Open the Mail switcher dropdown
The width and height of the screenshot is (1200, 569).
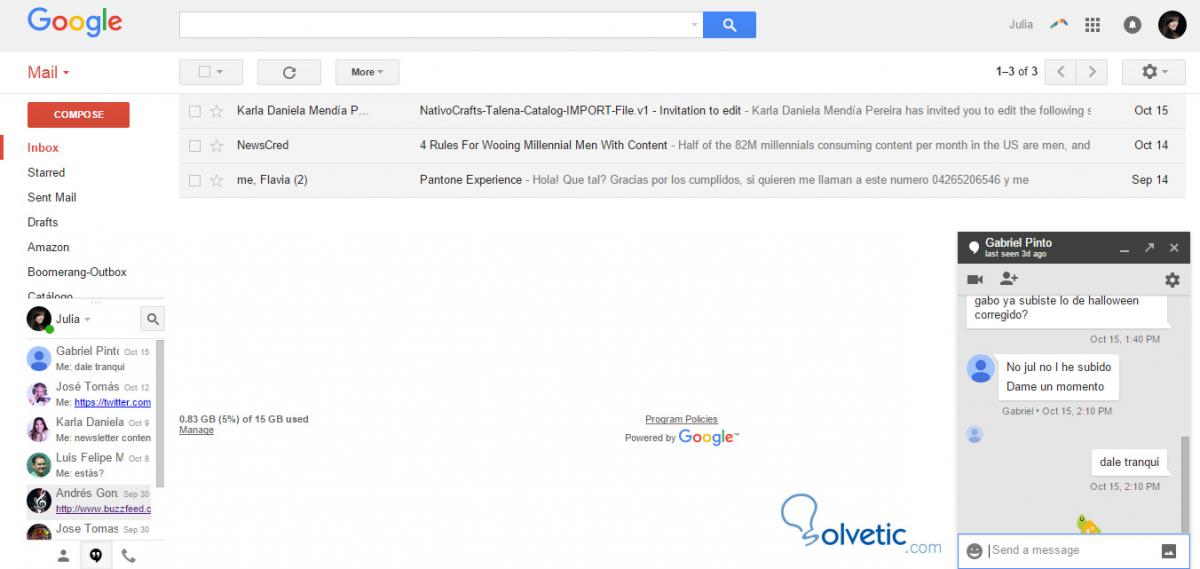(48, 72)
